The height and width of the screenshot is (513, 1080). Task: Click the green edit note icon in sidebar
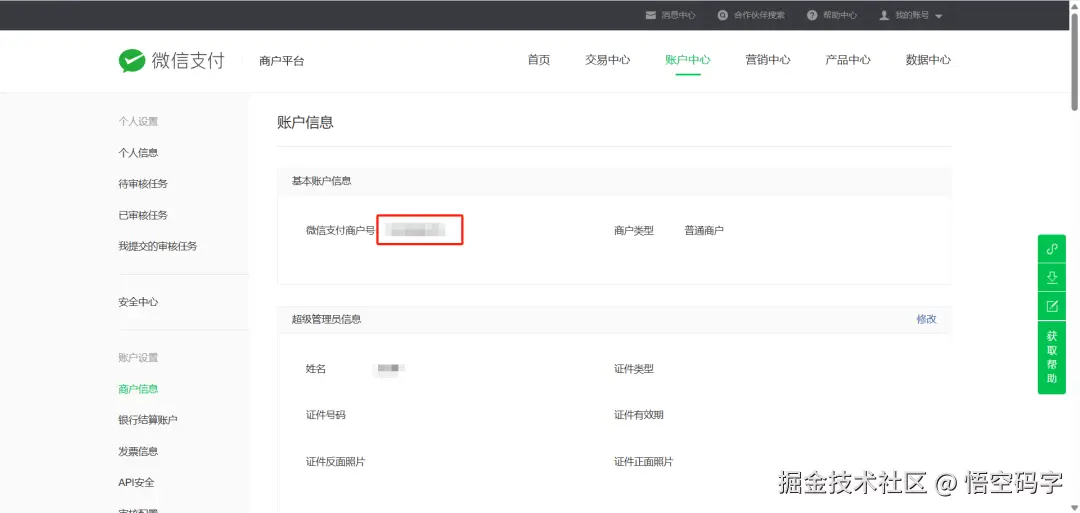(1052, 306)
